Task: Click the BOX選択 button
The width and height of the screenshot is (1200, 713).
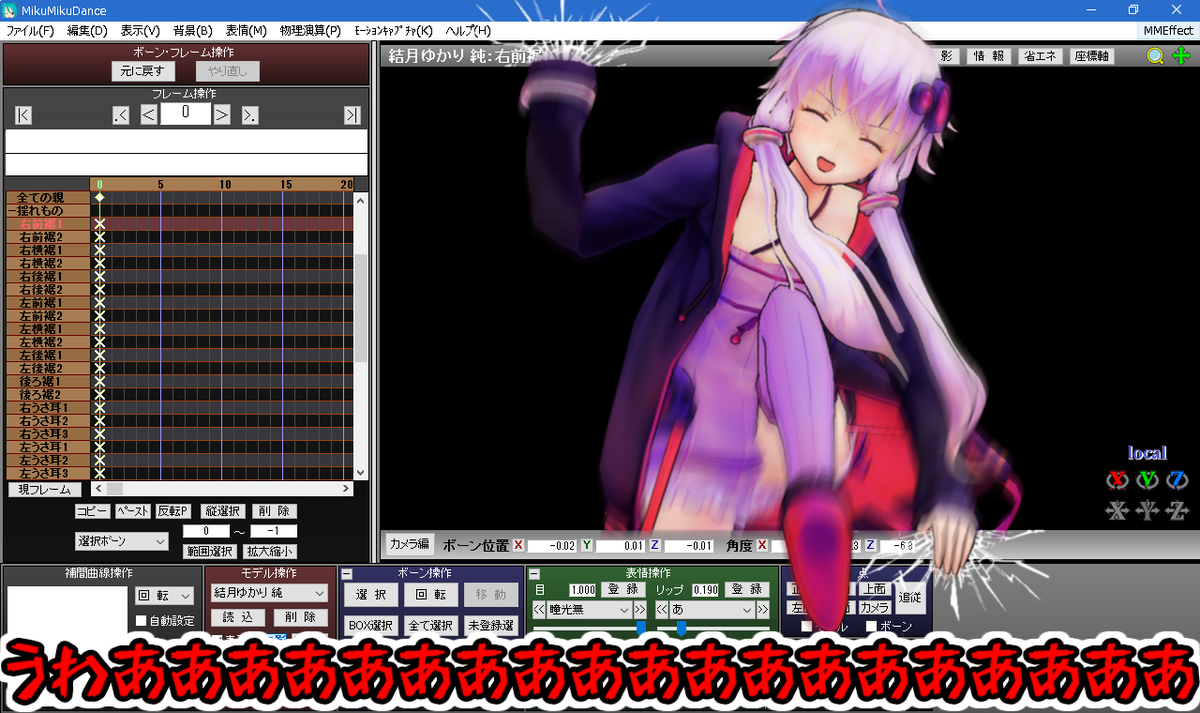Action: point(370,626)
